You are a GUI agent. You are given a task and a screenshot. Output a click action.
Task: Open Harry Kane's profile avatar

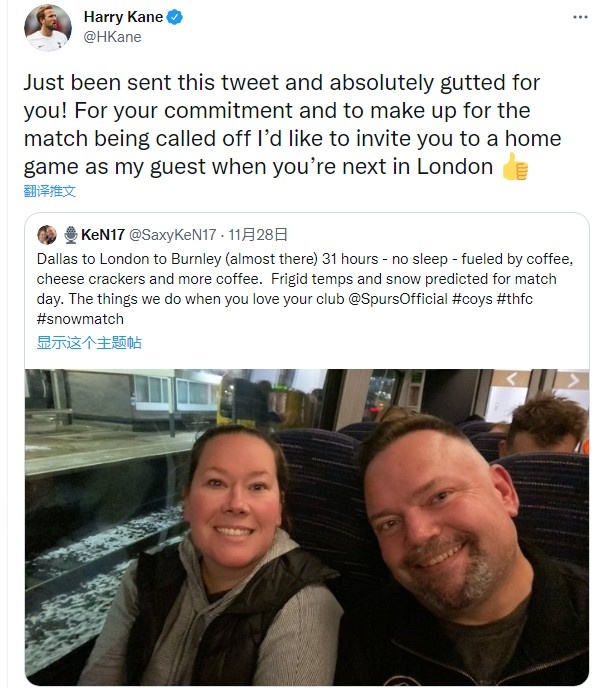pos(47,28)
